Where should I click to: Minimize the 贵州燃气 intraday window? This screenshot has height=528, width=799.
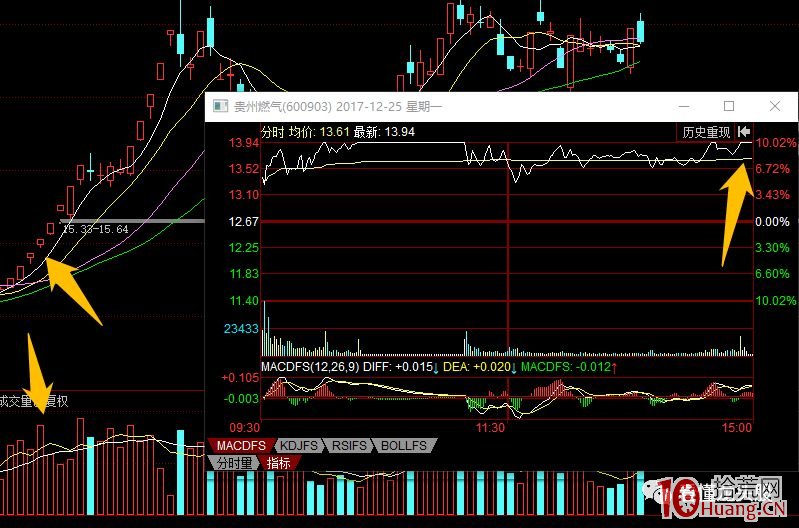(x=684, y=106)
